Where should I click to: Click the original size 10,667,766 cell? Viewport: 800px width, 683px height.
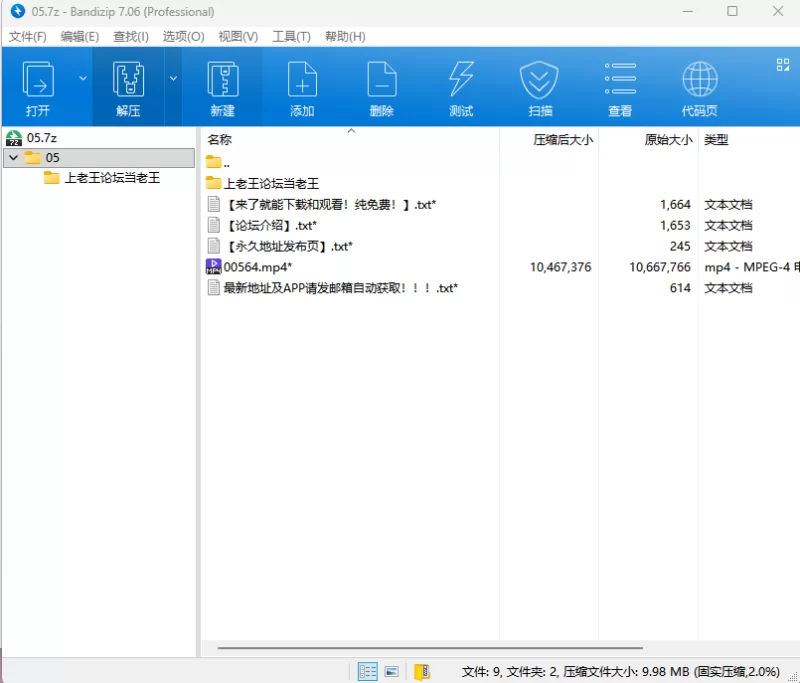coord(660,267)
